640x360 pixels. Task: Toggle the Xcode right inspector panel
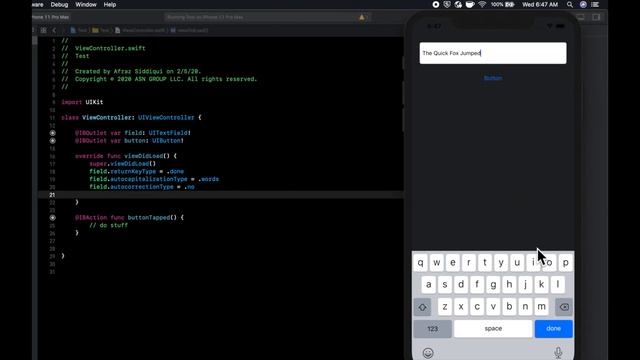click(596, 17)
